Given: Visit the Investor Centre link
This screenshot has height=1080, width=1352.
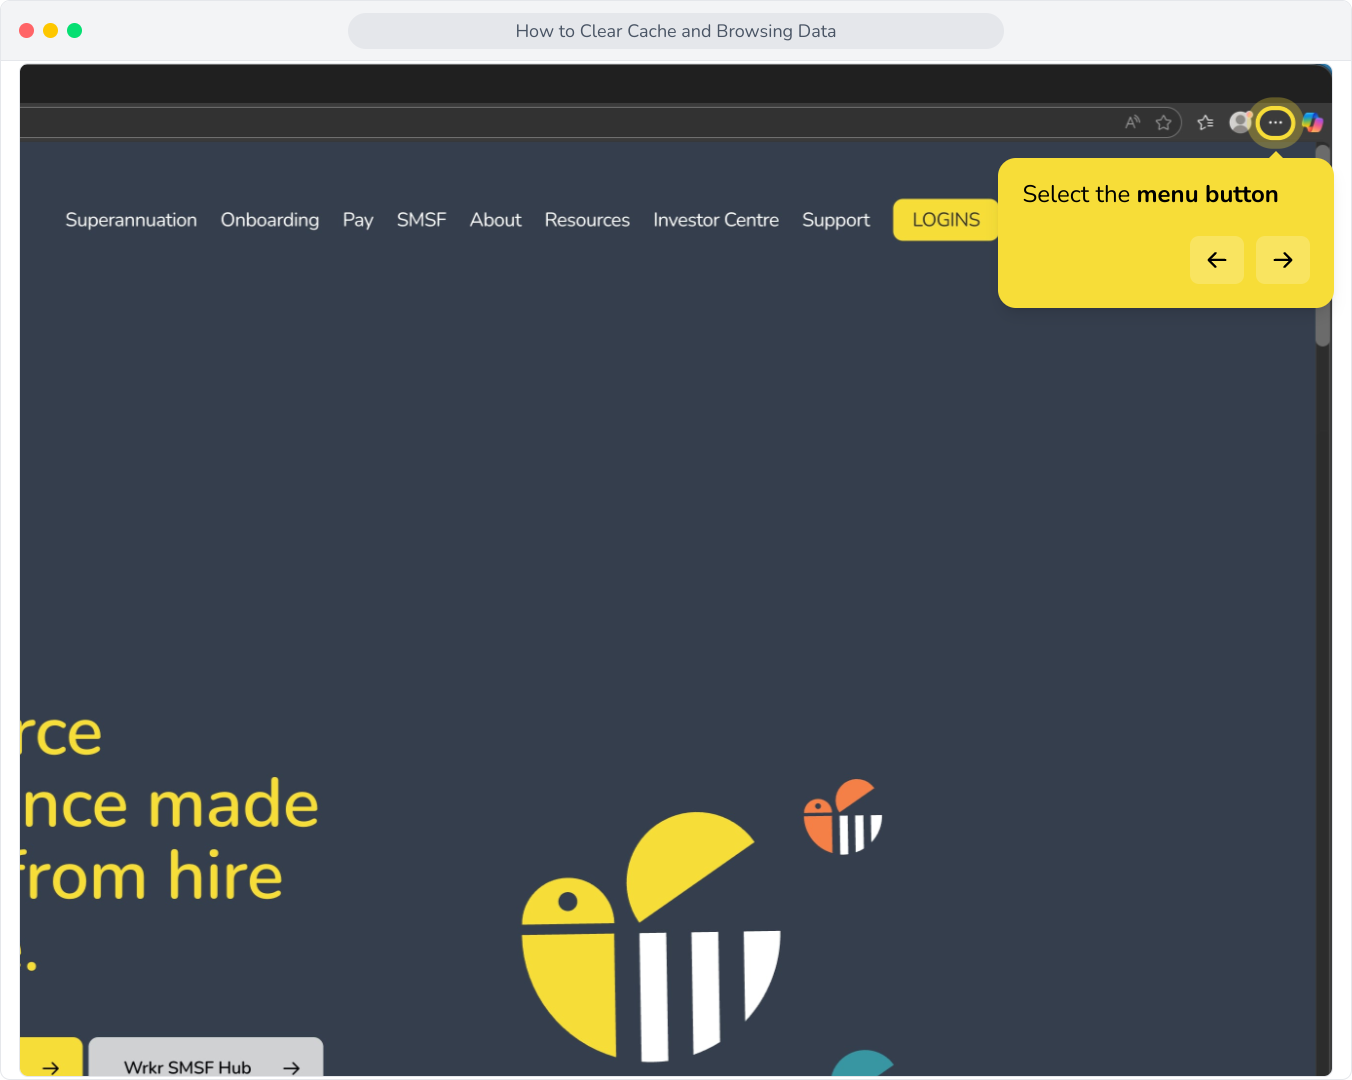Looking at the screenshot, I should pyautogui.click(x=716, y=220).
